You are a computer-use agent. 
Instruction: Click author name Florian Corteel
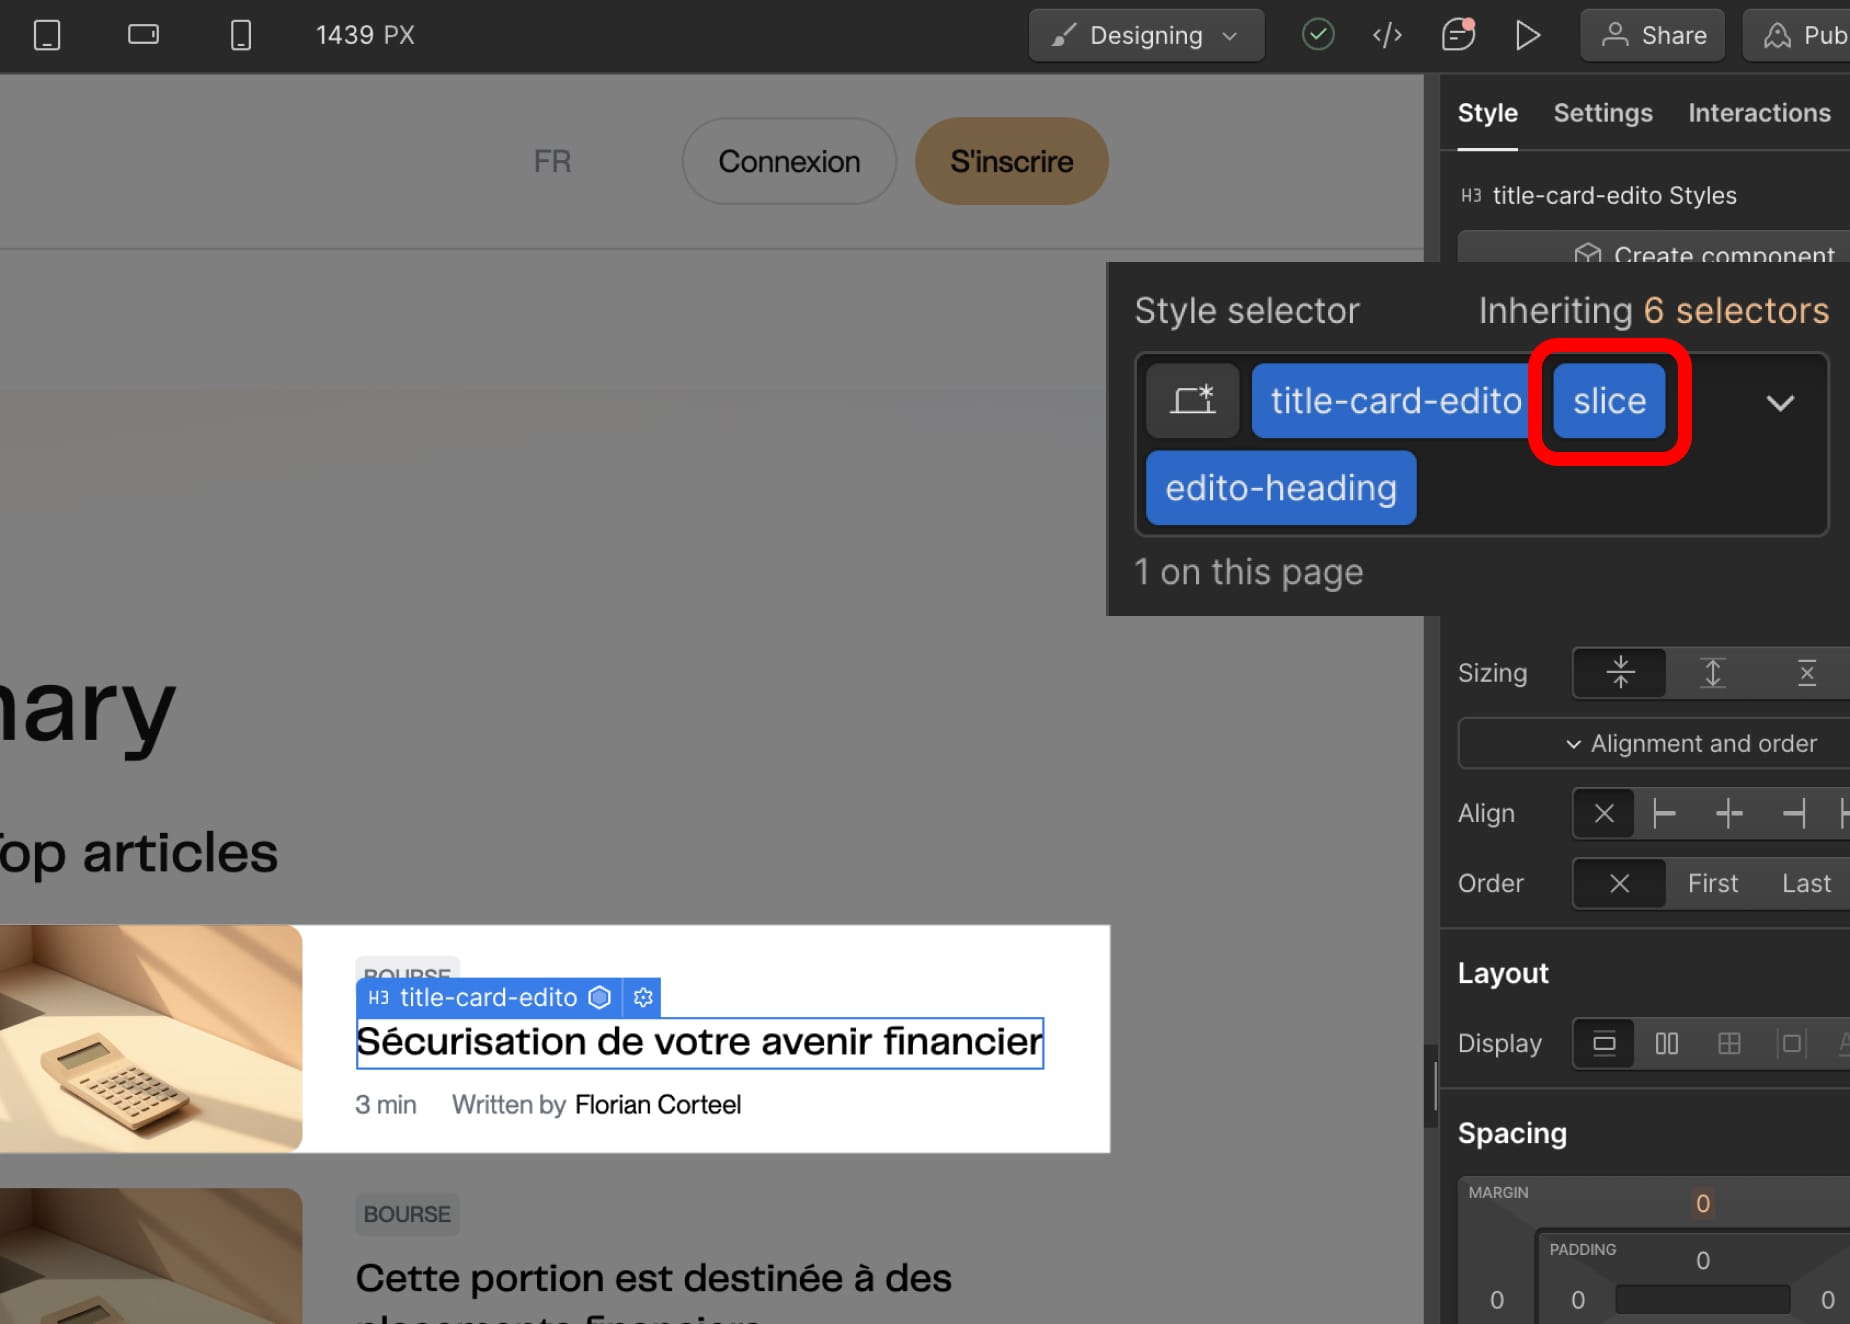pos(658,1105)
